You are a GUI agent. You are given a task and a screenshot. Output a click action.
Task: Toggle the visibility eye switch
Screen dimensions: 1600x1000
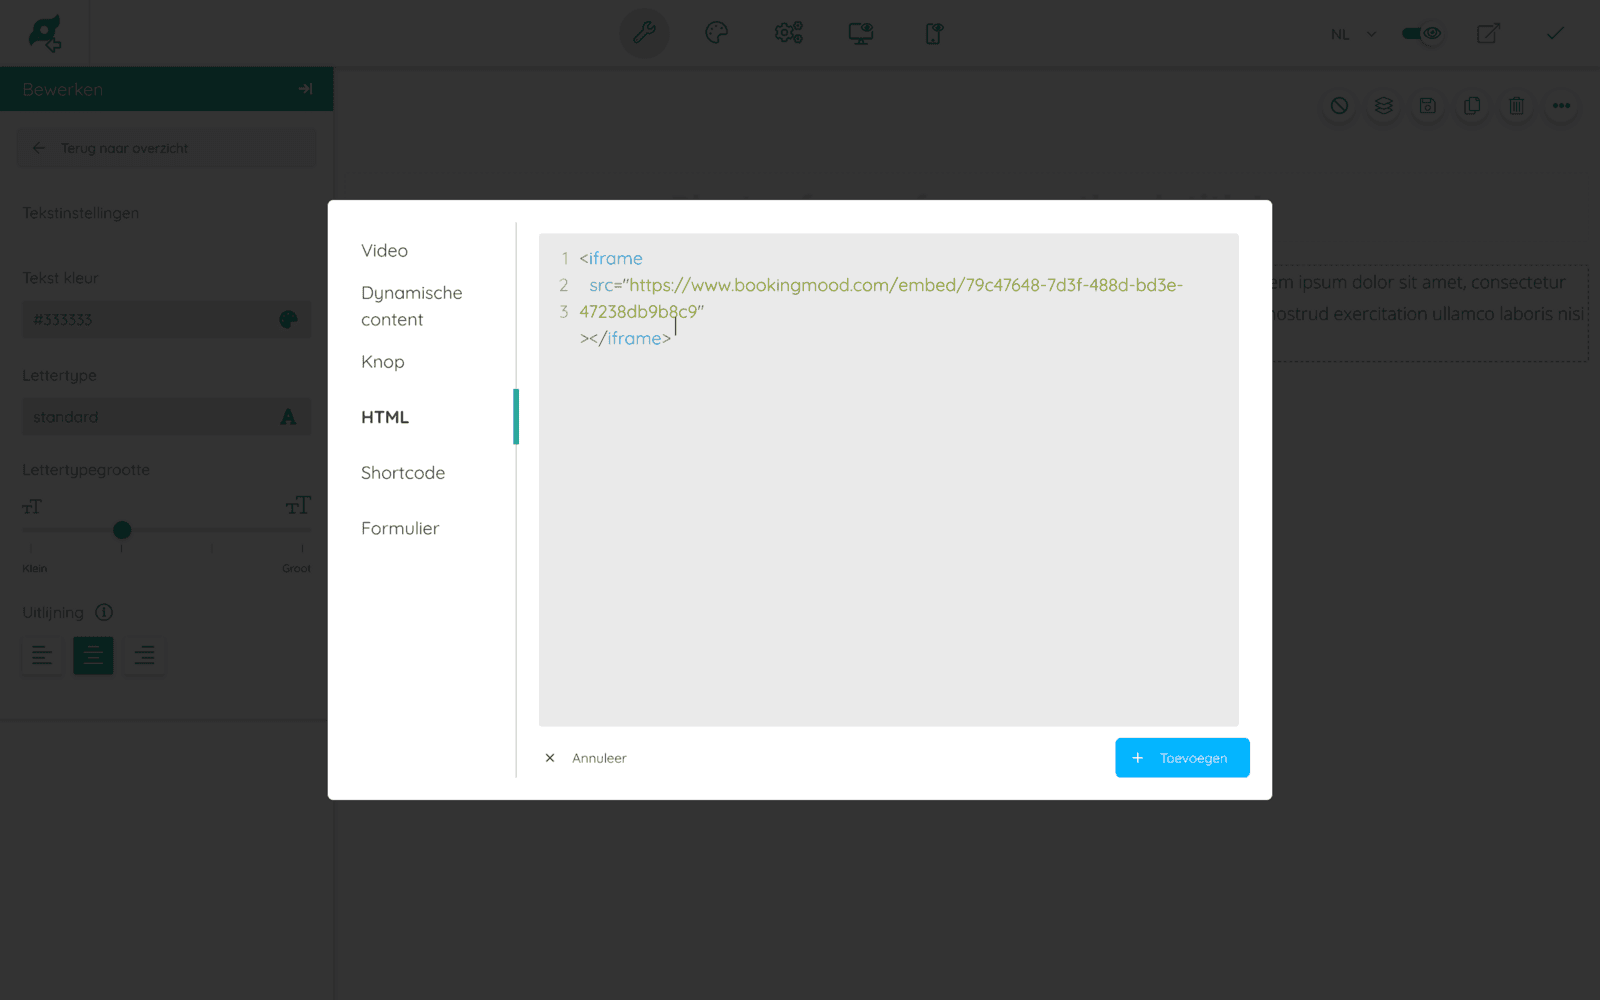1421,33
